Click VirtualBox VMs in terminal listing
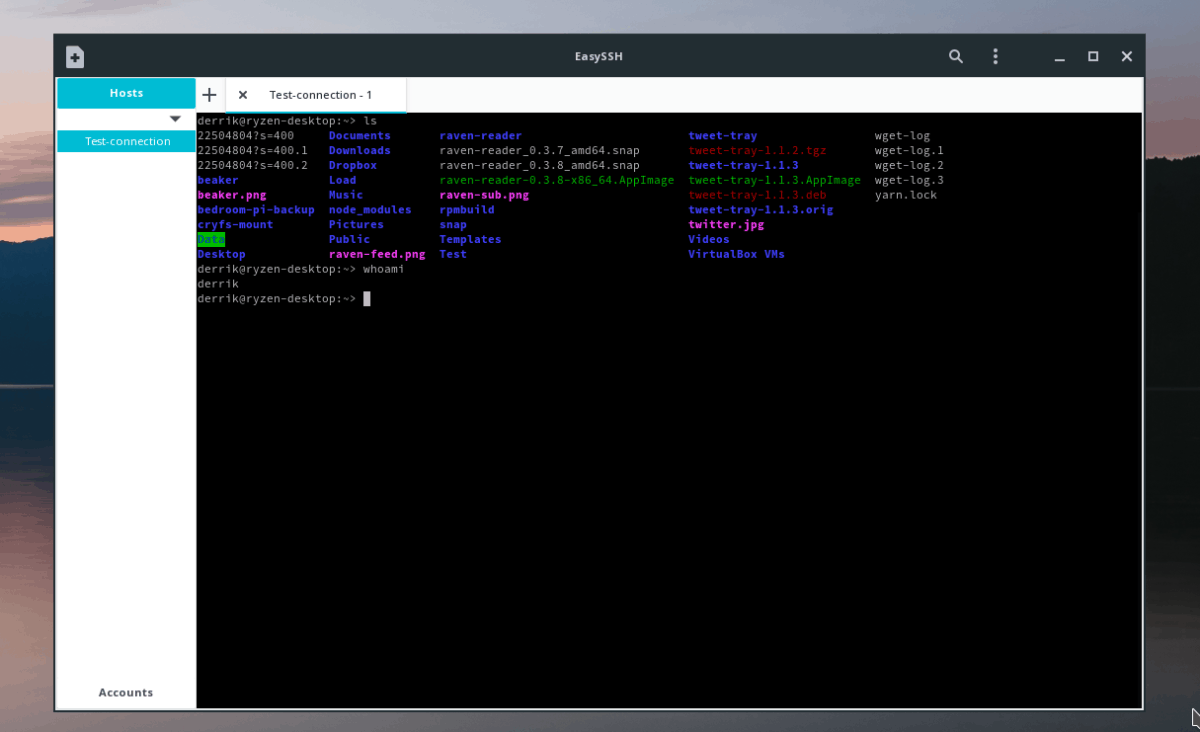 coord(736,254)
